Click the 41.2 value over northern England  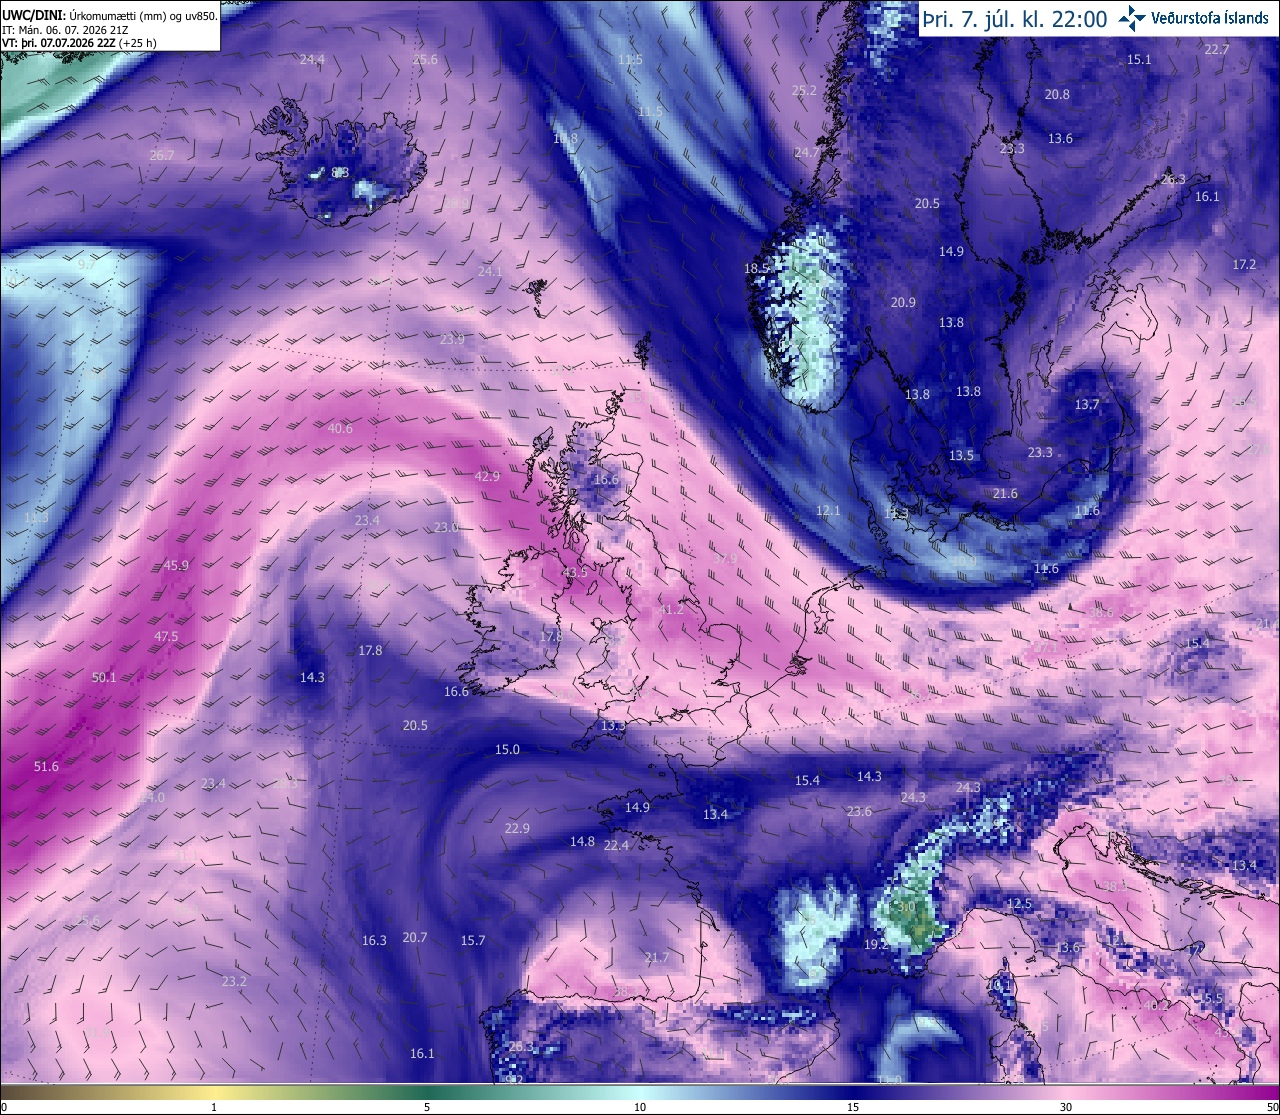point(671,609)
